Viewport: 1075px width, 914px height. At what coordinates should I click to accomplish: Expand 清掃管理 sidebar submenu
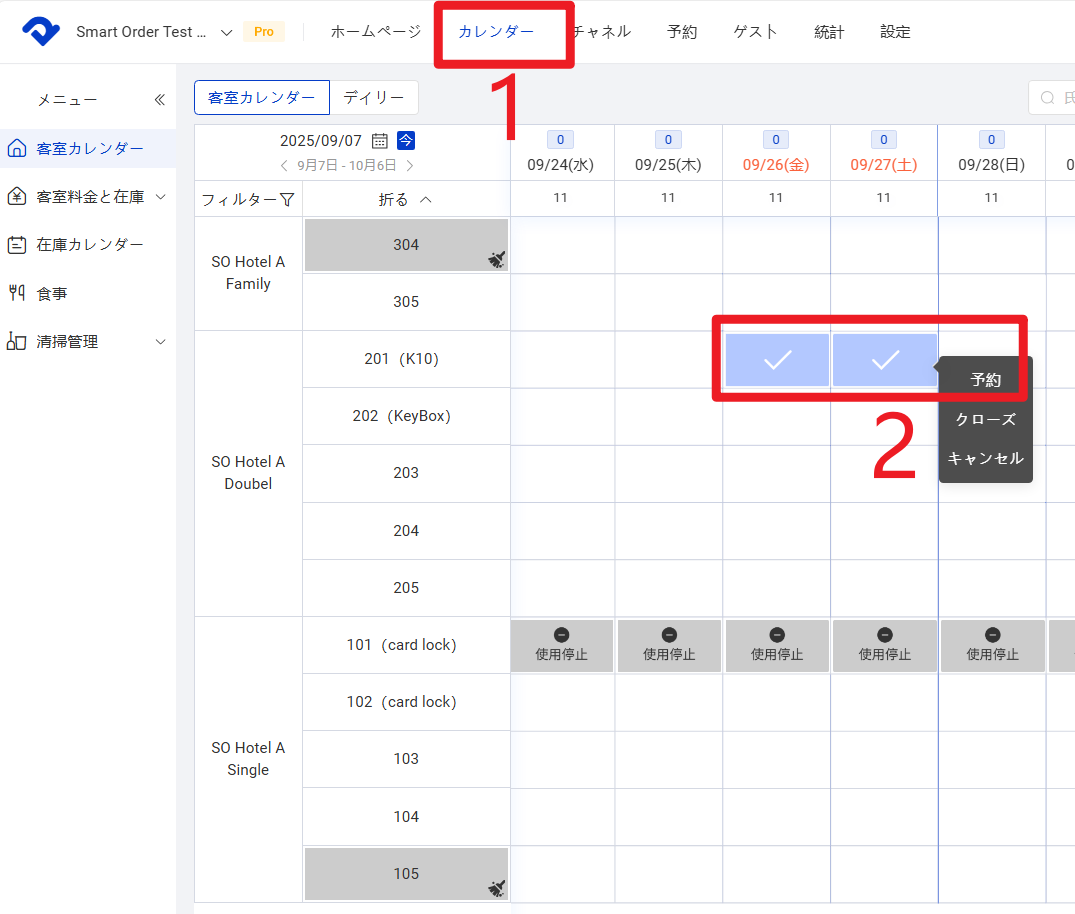(x=161, y=342)
